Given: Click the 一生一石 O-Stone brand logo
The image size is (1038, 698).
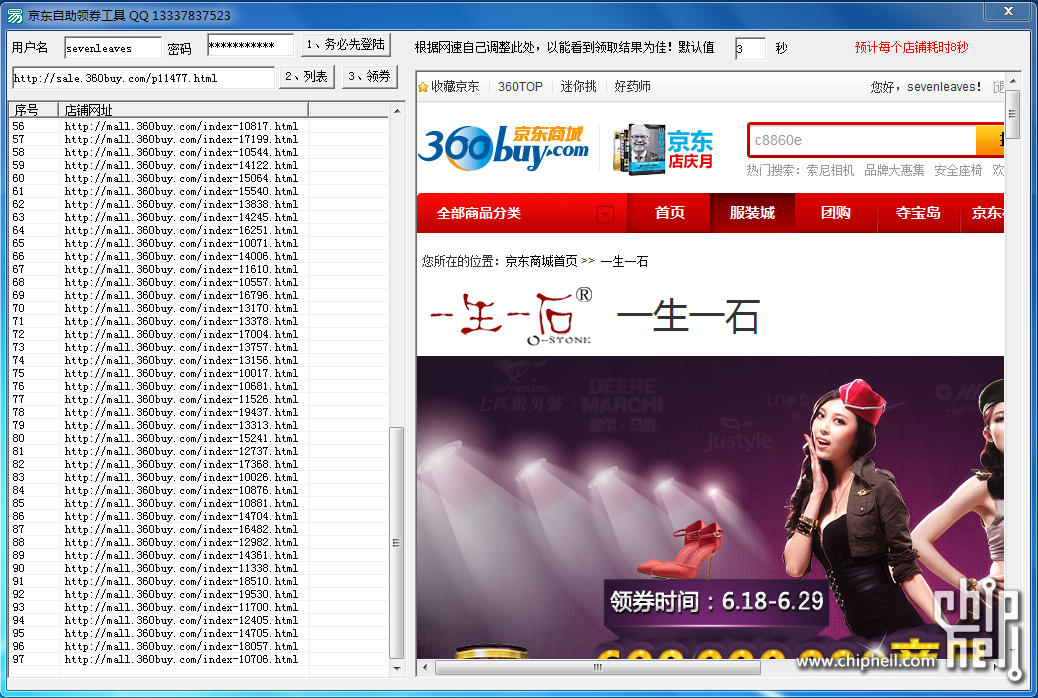Looking at the screenshot, I should pyautogui.click(x=512, y=316).
